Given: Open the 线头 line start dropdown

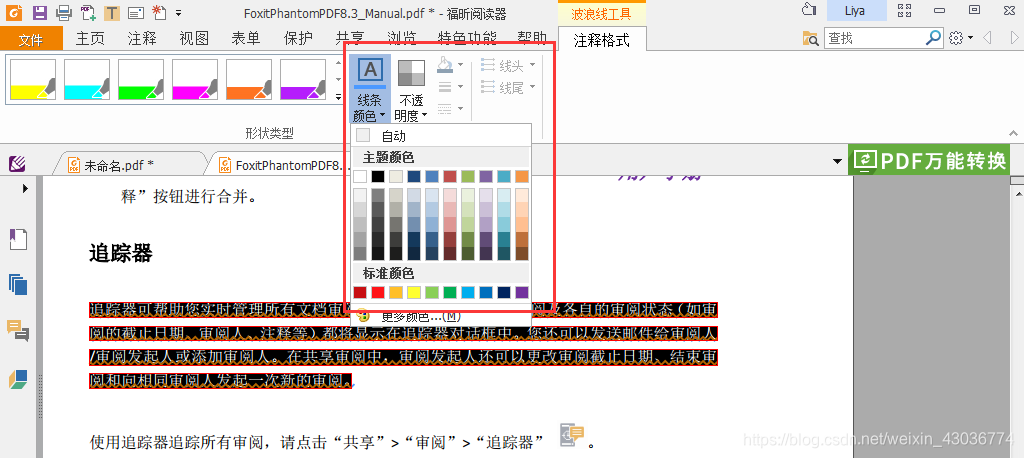Looking at the screenshot, I should 508,65.
